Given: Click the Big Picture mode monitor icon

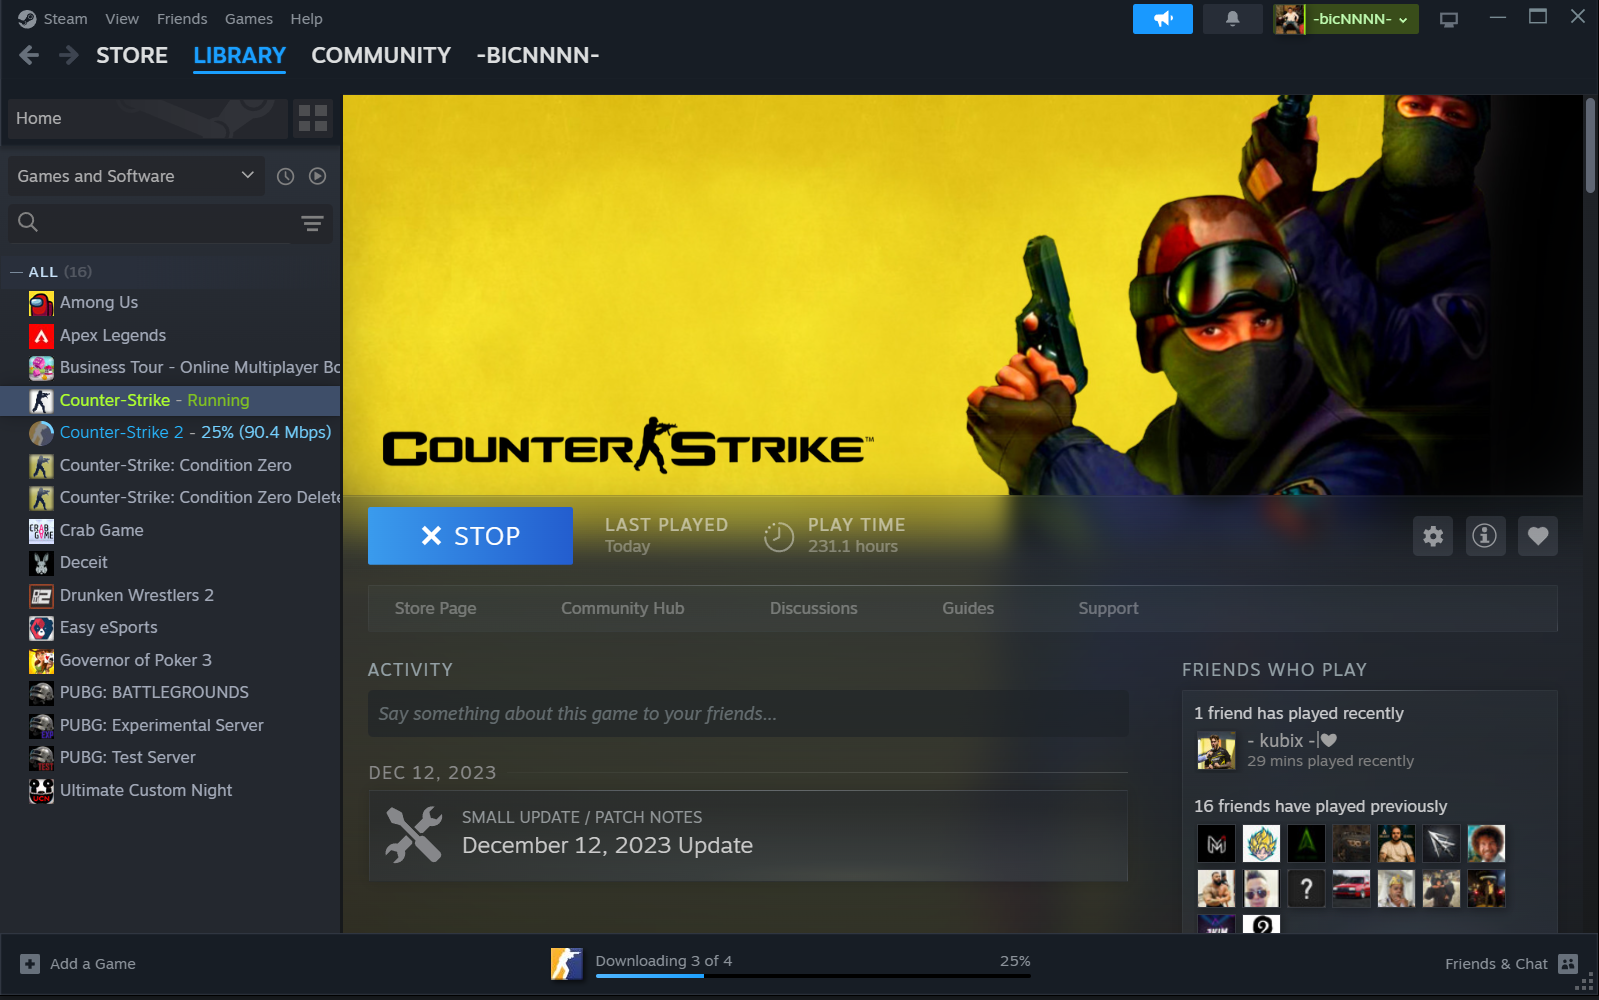Looking at the screenshot, I should (1448, 19).
